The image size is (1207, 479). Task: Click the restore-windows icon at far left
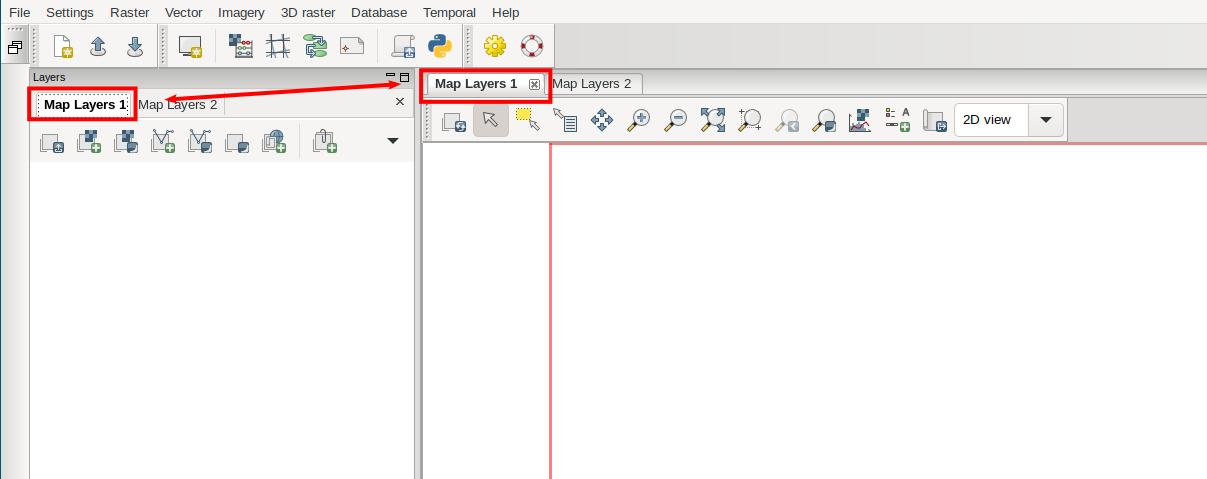point(15,47)
